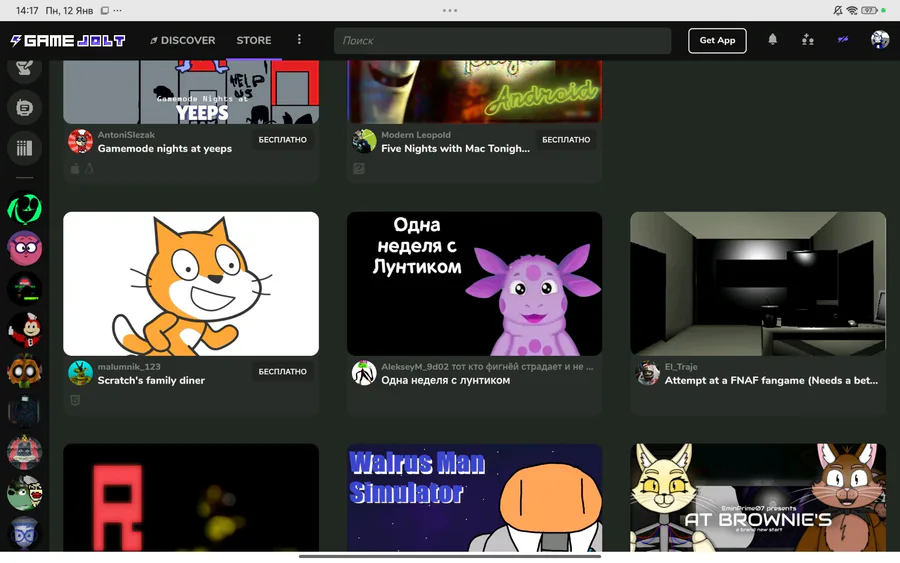
Task: Click БЕСПЛАТНО badge on Gamemode nights at yeeps
Action: click(x=282, y=139)
